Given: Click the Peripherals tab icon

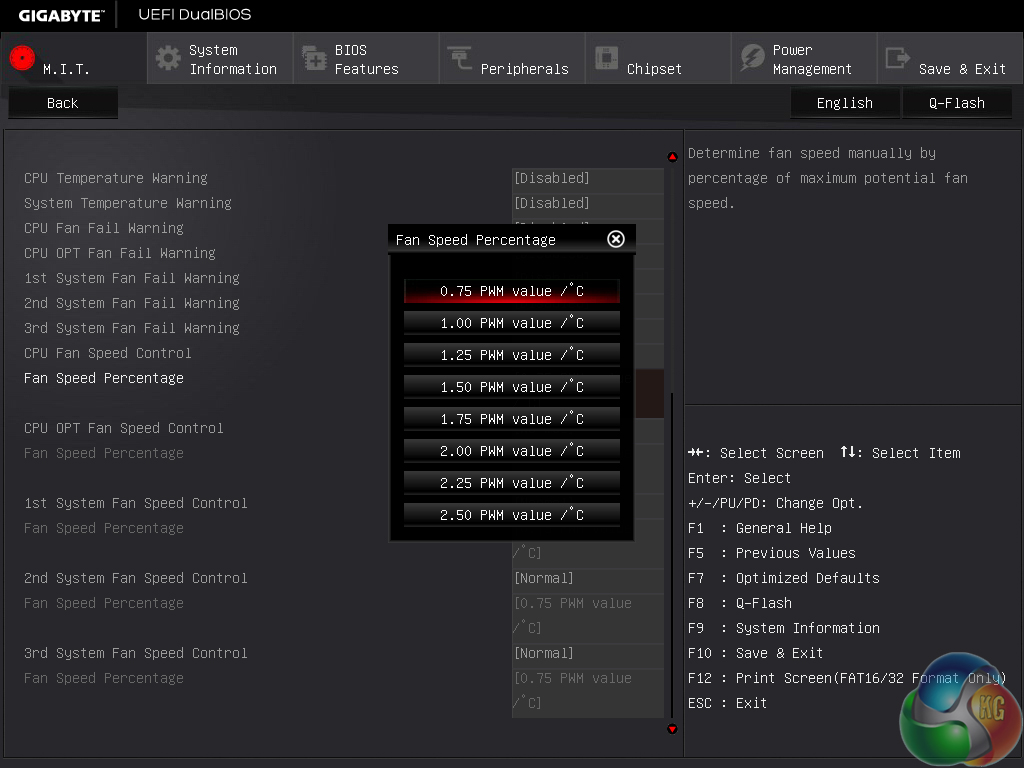Looking at the screenshot, I should 460,58.
